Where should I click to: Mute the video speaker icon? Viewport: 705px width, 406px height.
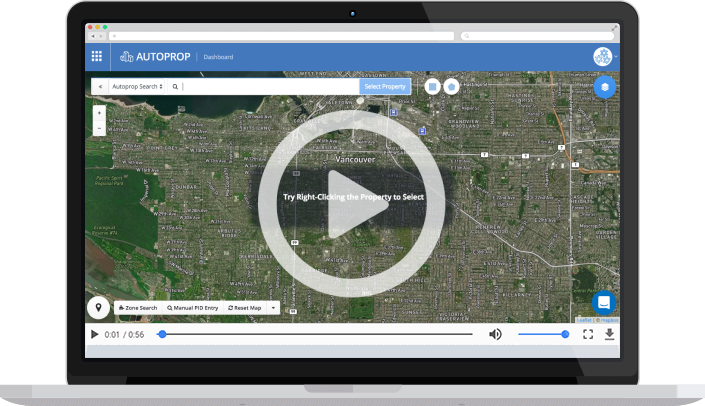495,334
